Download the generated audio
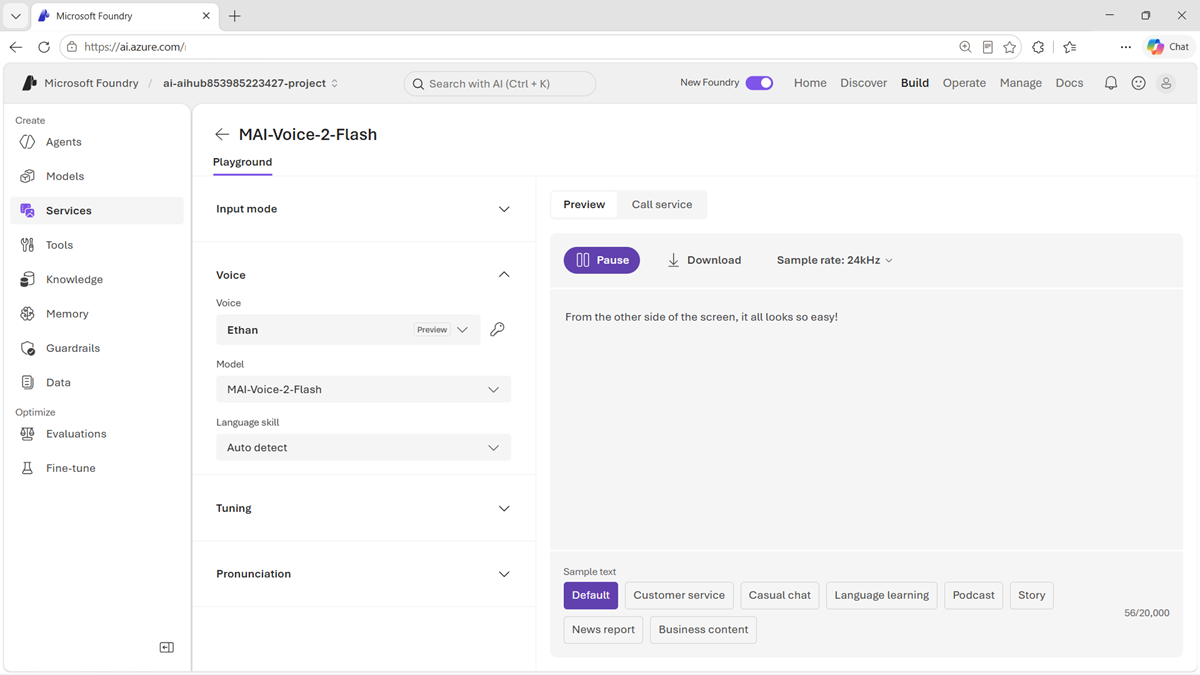The width and height of the screenshot is (1200, 675). point(704,260)
